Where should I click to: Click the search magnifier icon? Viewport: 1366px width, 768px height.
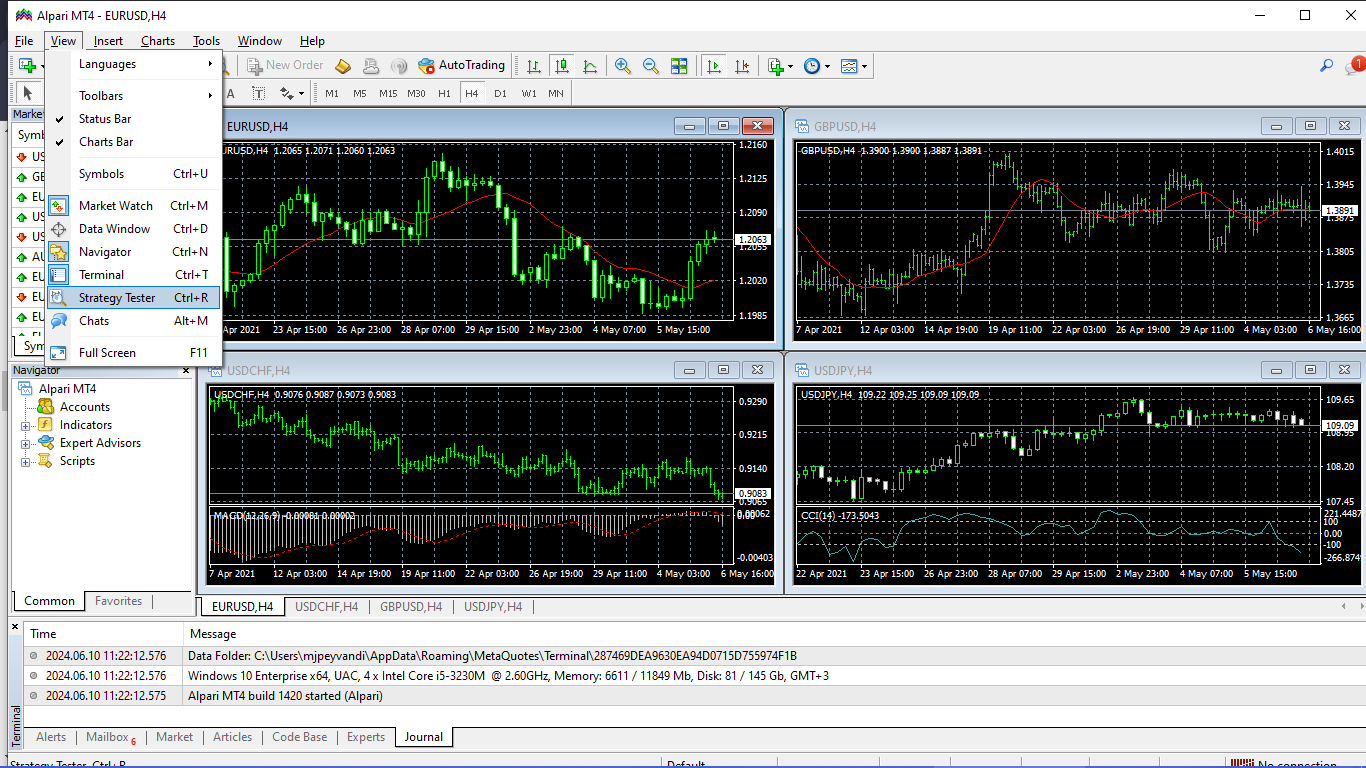(x=1327, y=66)
